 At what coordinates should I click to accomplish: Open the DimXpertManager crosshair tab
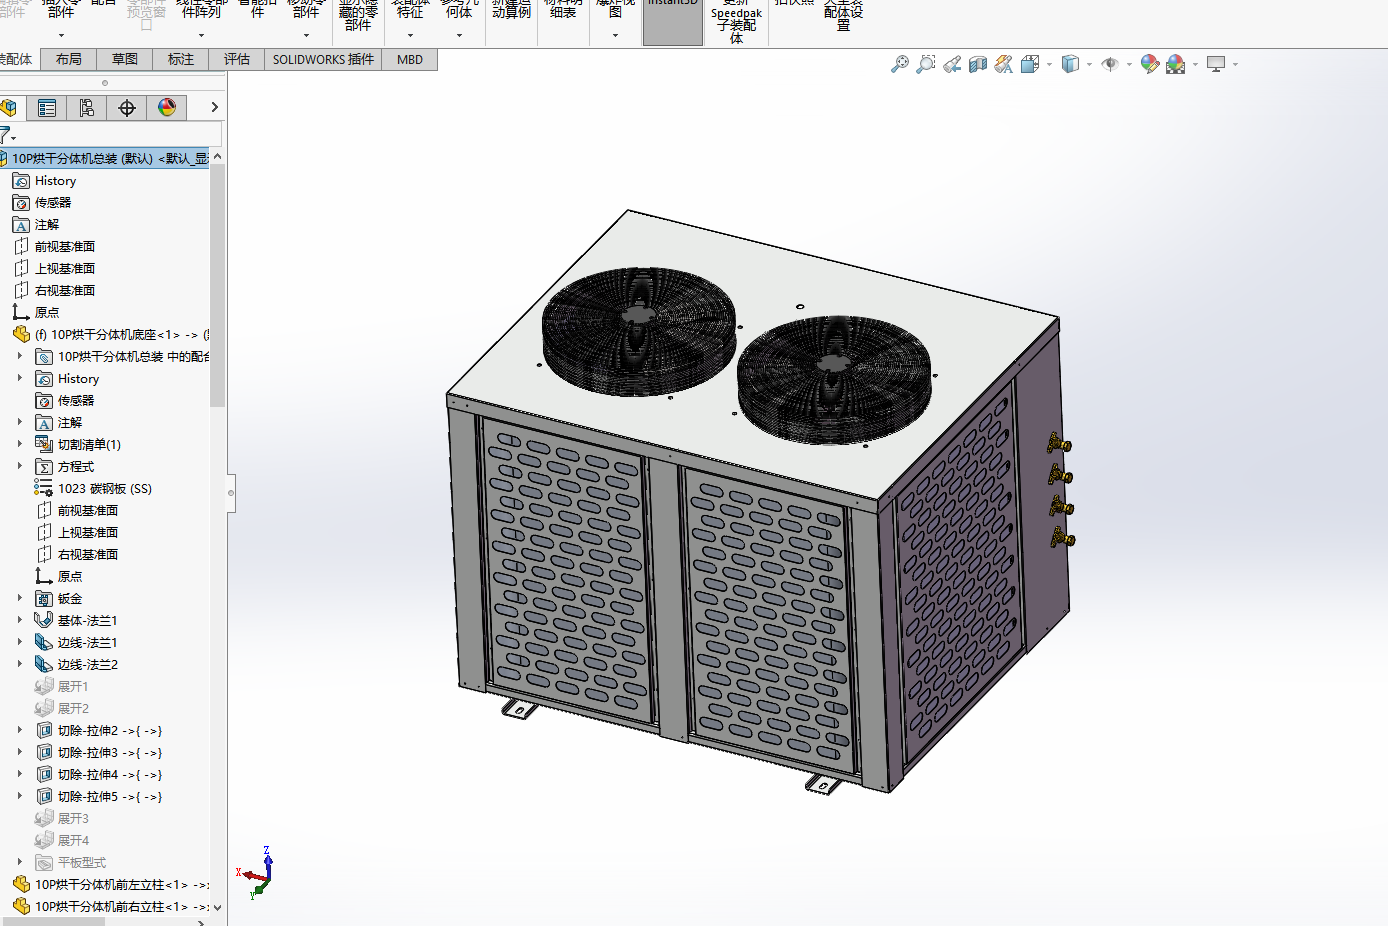tap(127, 108)
